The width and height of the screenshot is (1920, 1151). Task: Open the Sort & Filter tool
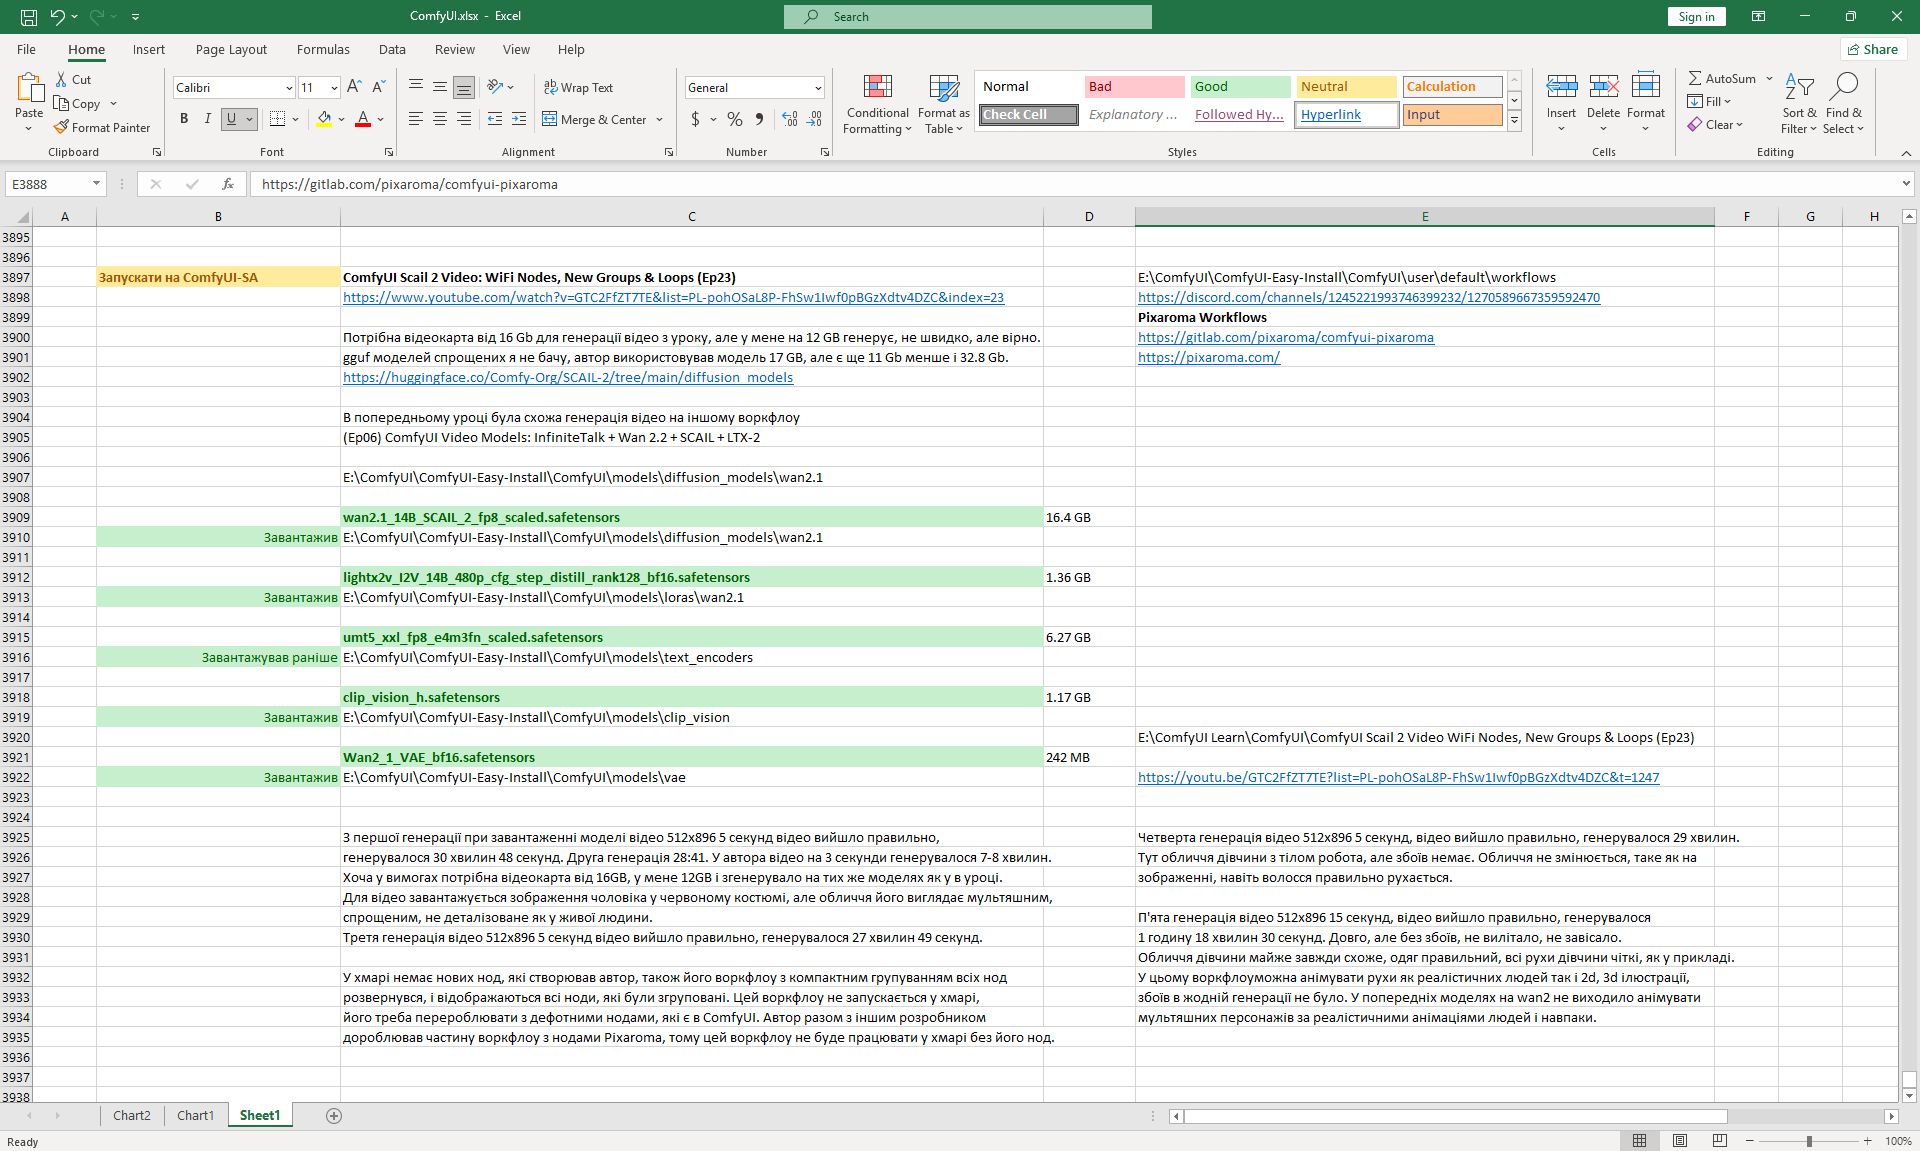coord(1799,104)
